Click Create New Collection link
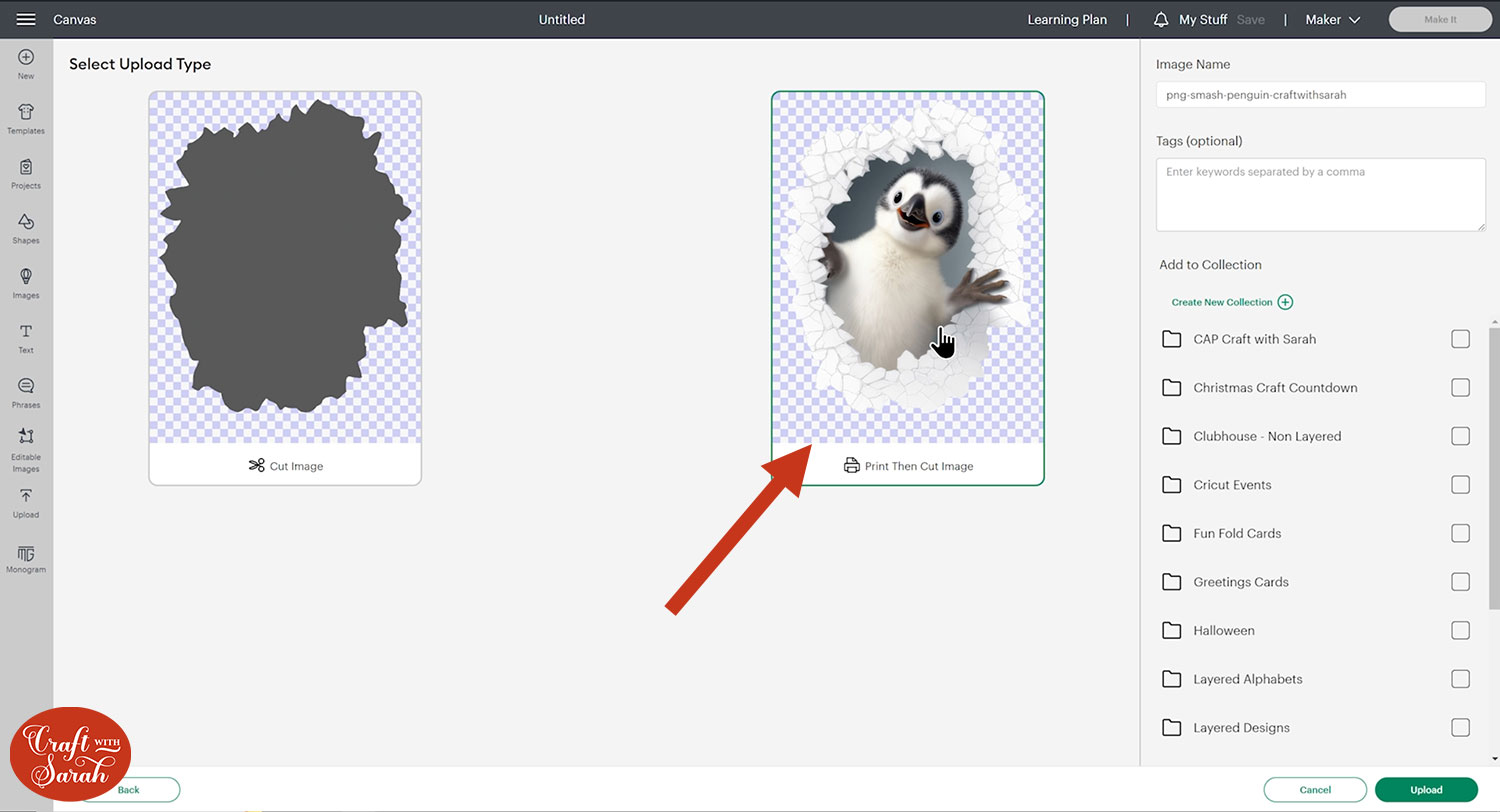 click(1222, 302)
